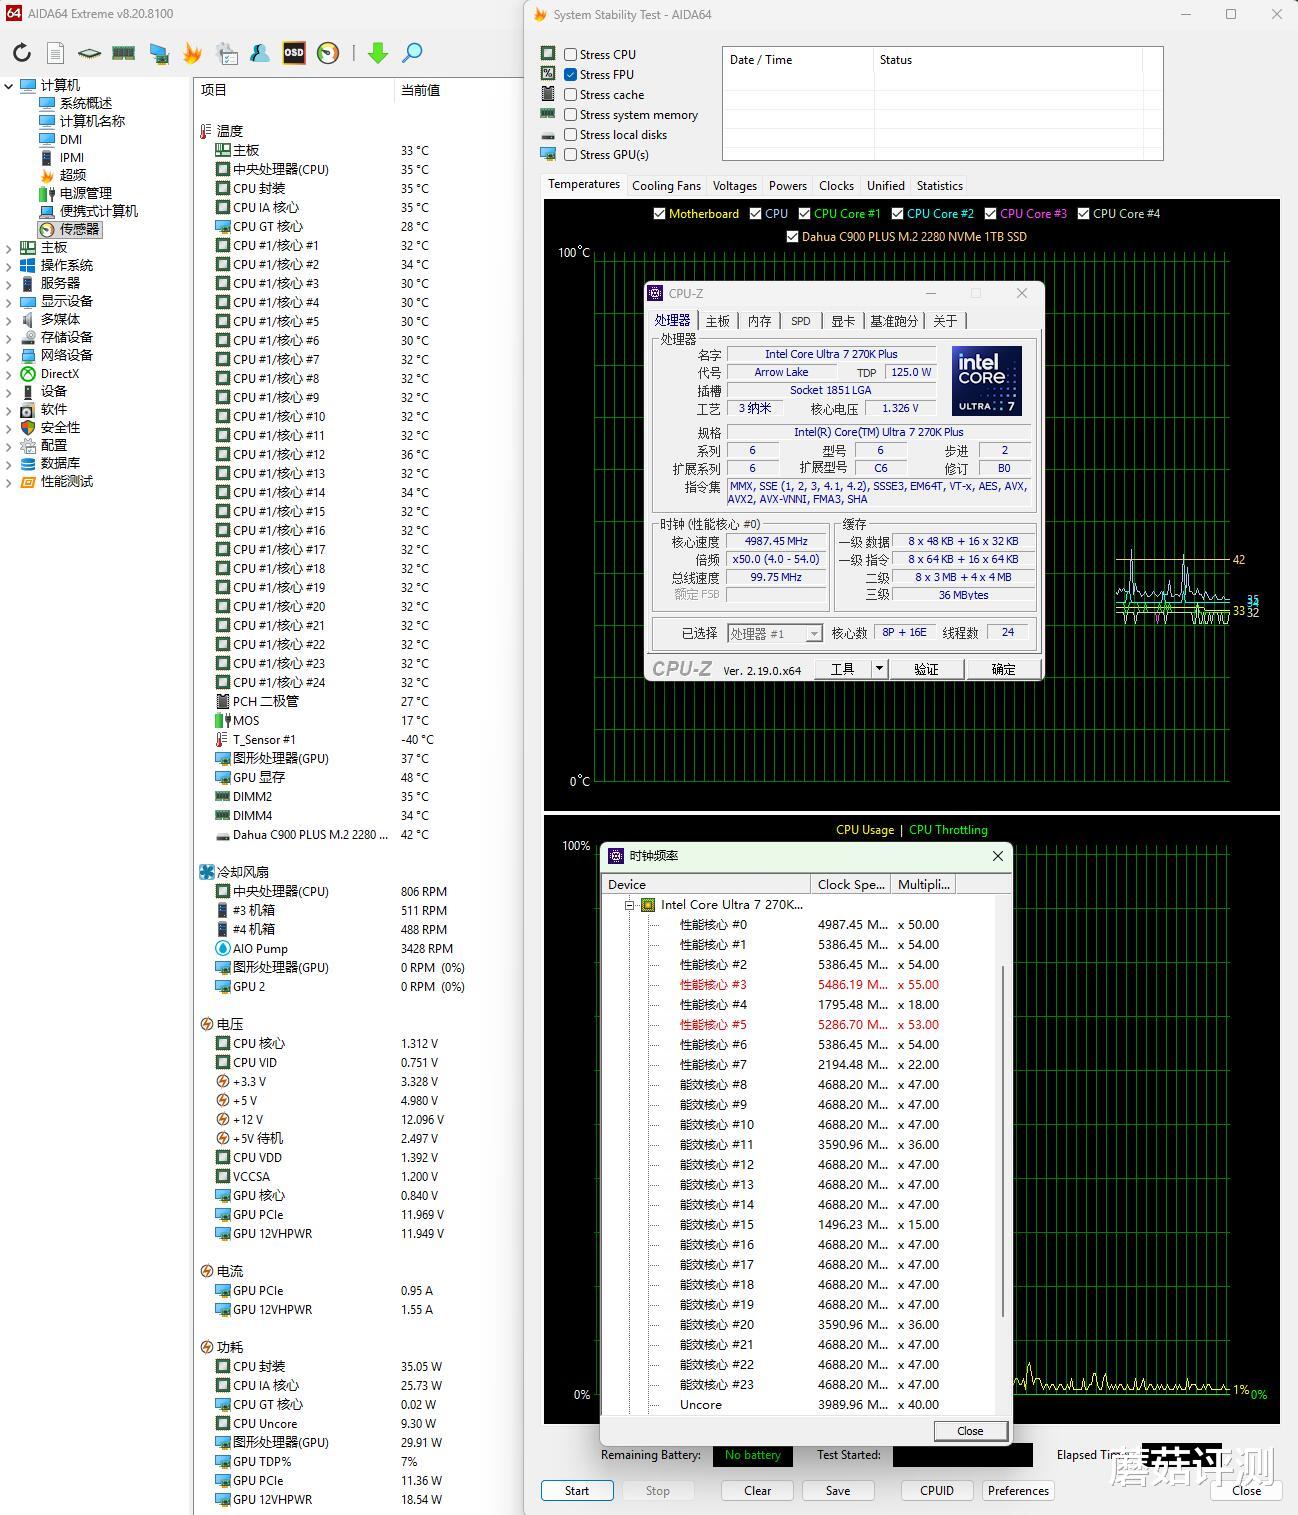Launch System Stability Test via toolbar flame icon
The image size is (1298, 1515).
click(x=192, y=53)
